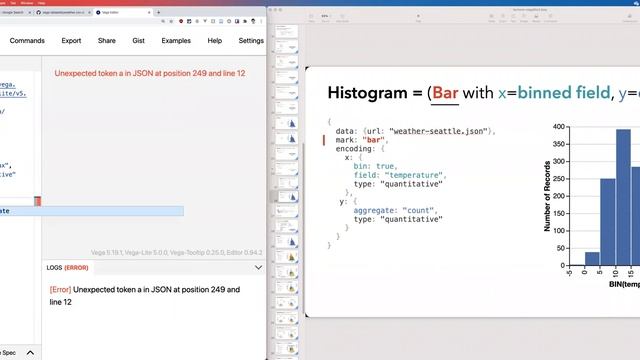Image resolution: width=640 pixels, height=360 pixels.
Task: Open the Help menu in macOS menu bar
Action: pos(41,3)
